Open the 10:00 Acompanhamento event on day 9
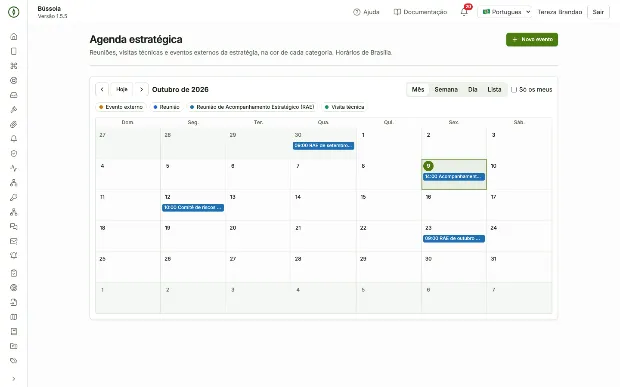 click(454, 177)
